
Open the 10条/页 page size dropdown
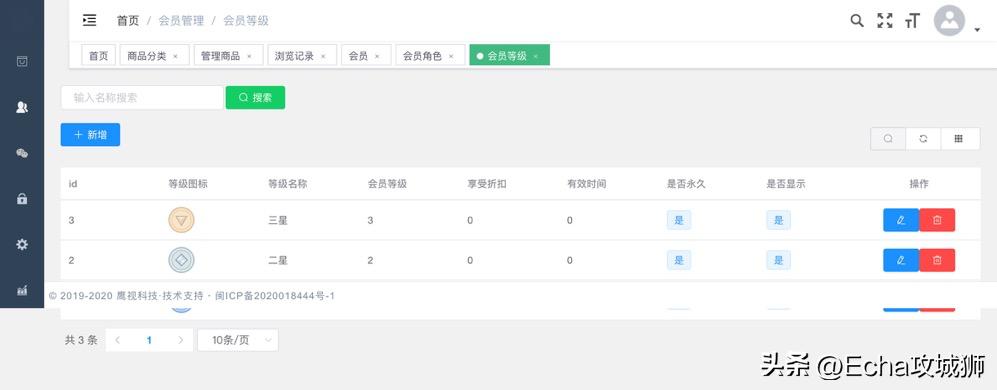click(238, 340)
